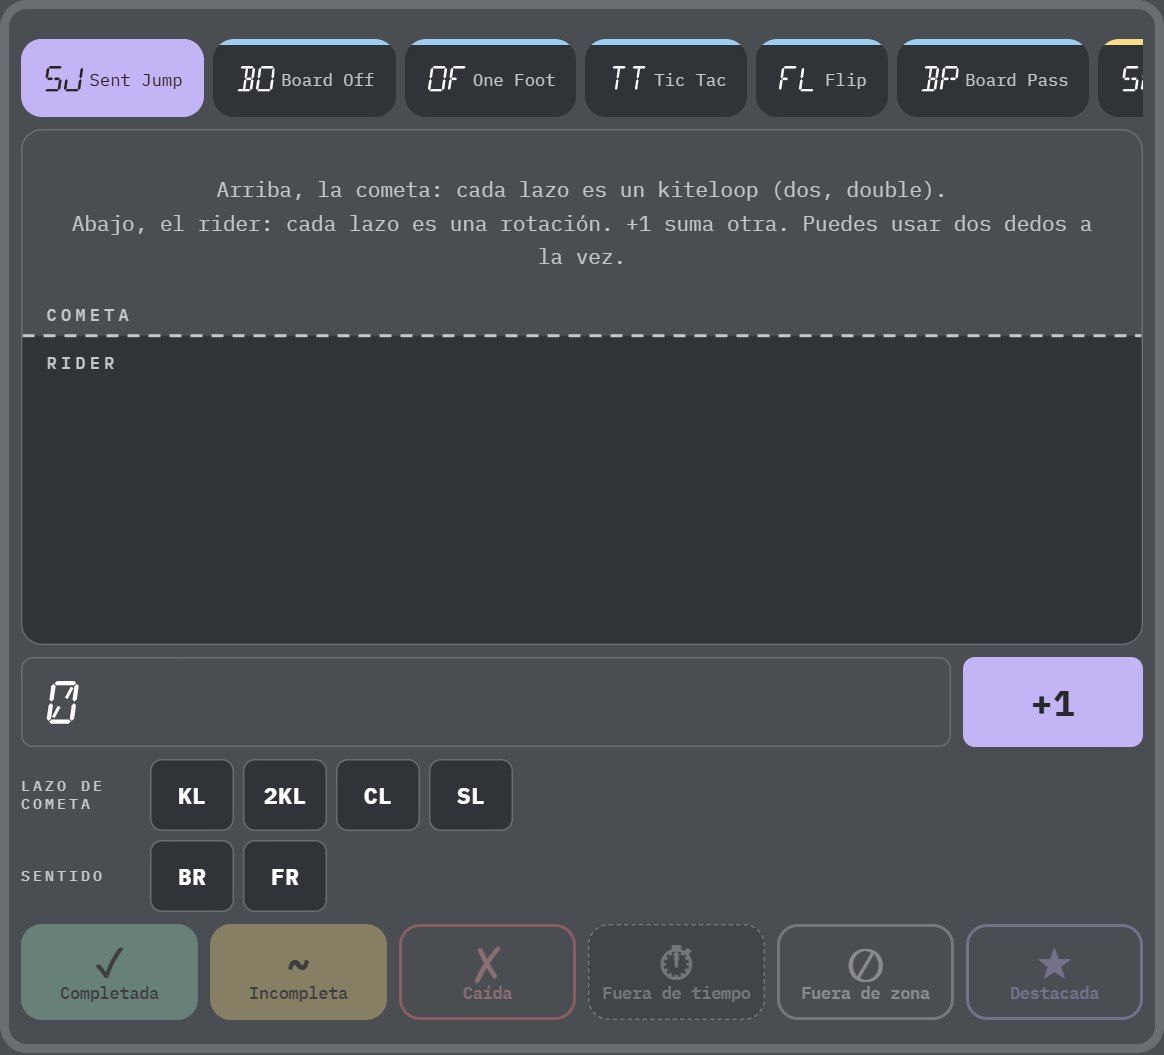Choose the Tic Tac tab
The image size is (1164, 1055).
point(666,78)
